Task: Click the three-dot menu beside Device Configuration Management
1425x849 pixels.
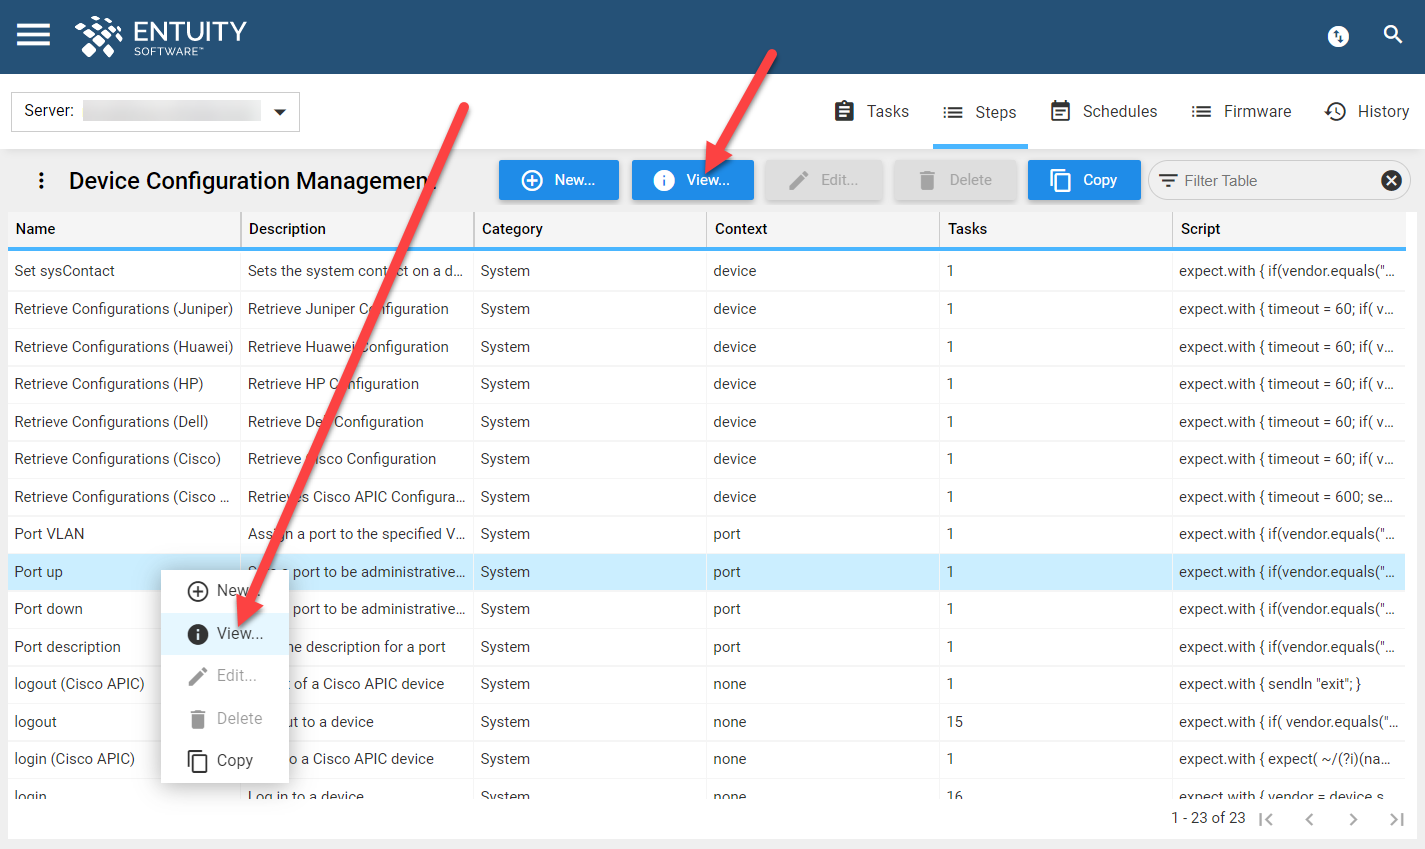Action: (40, 180)
